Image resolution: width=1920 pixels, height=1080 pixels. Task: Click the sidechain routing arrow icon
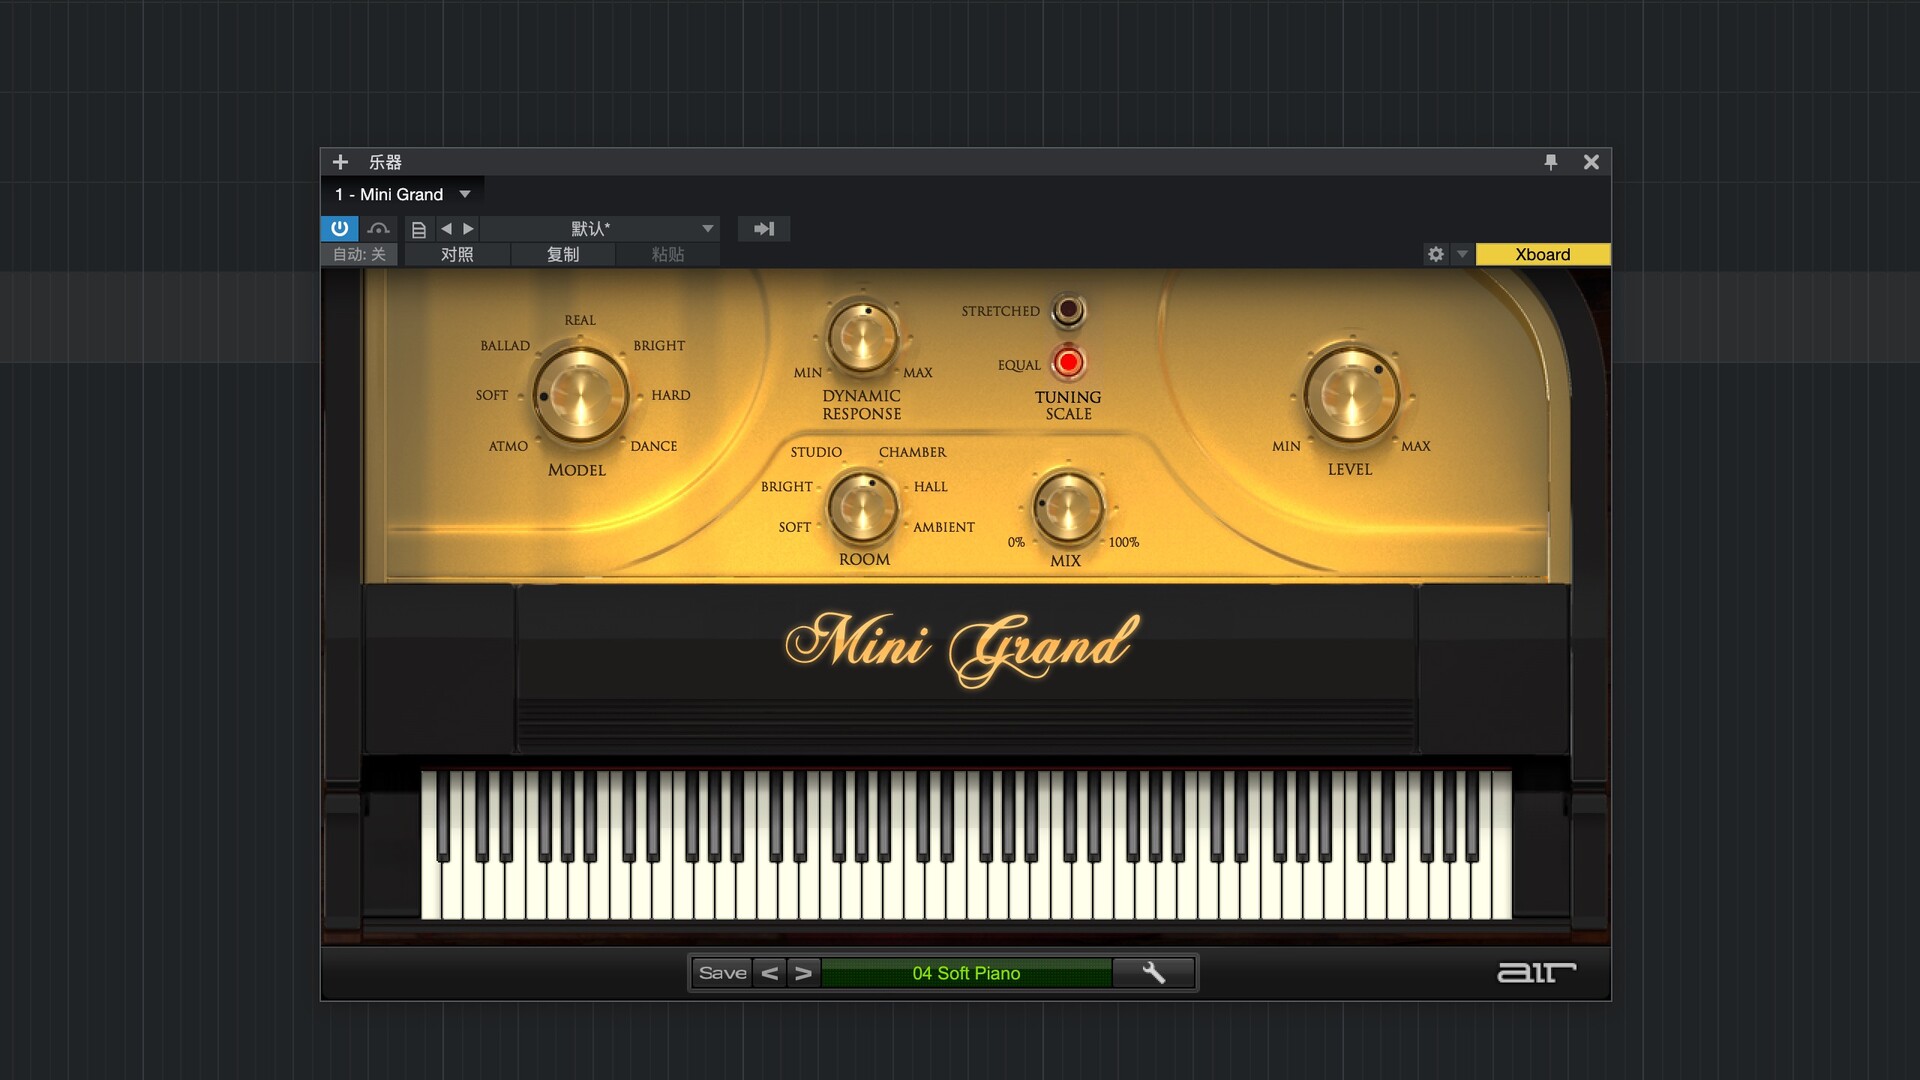click(764, 229)
